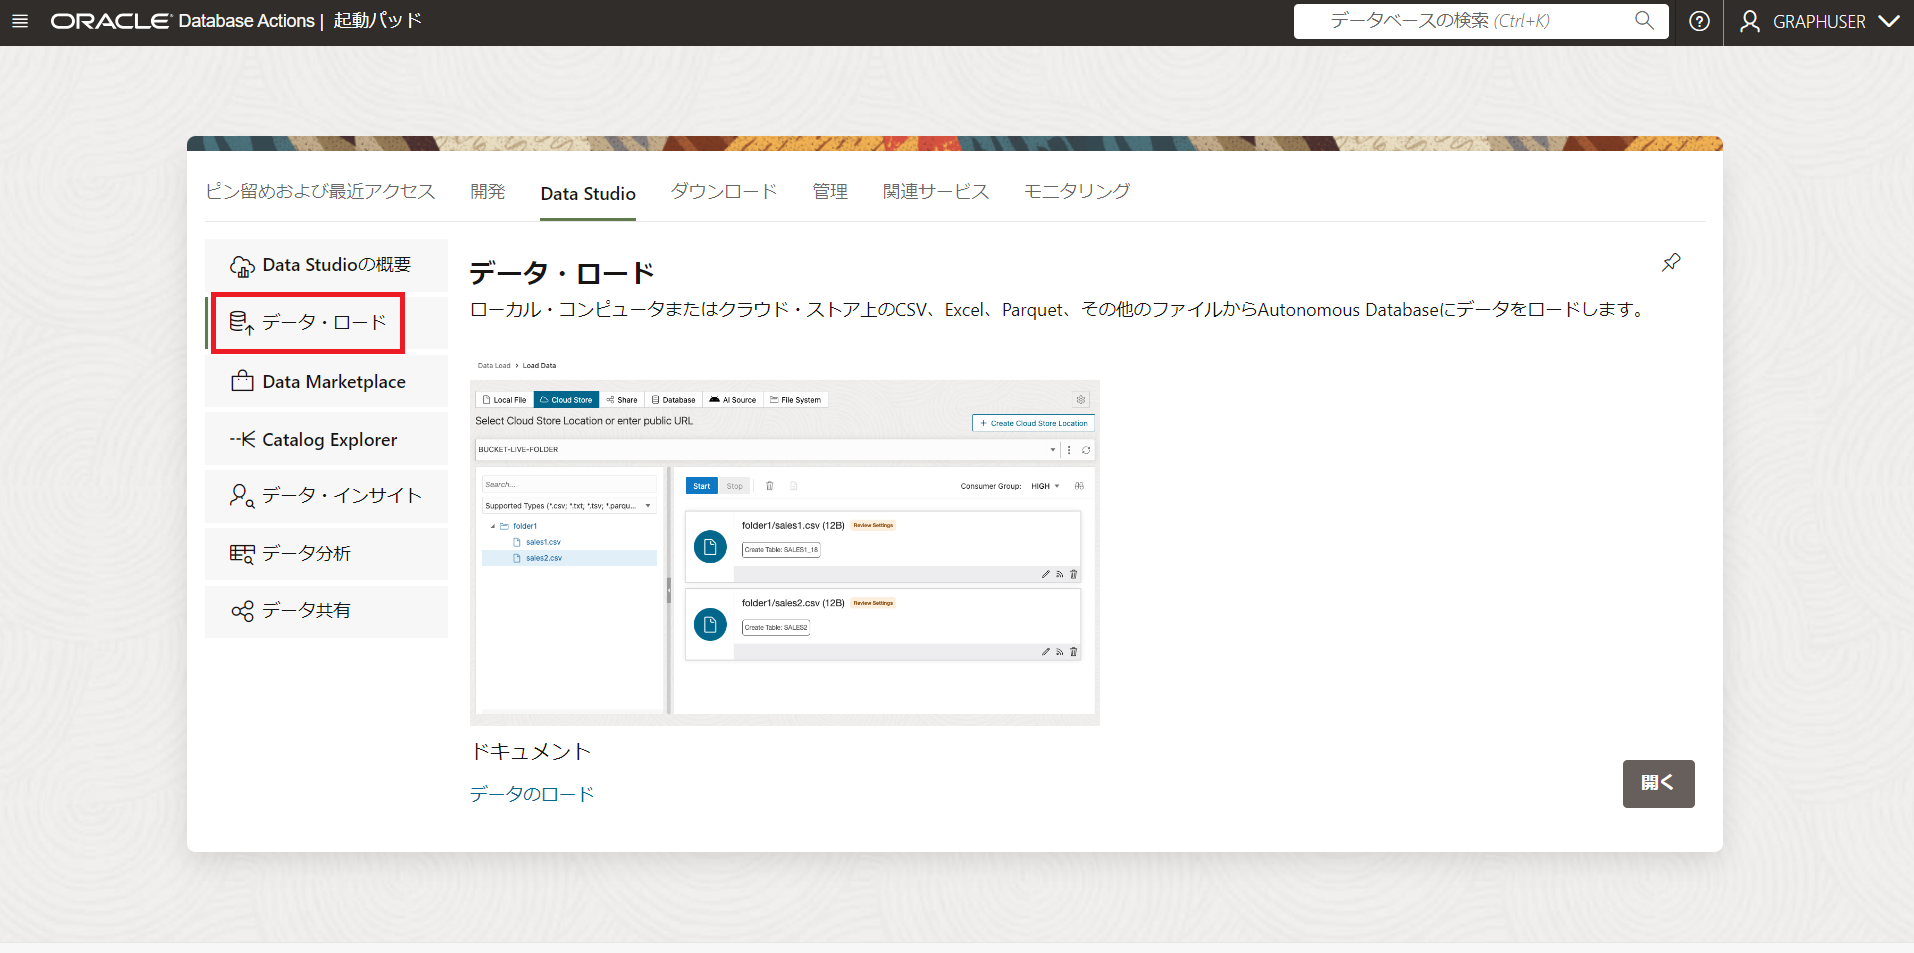This screenshot has width=1914, height=953.
Task: Click the Data Studio overview cloud icon
Action: click(242, 266)
